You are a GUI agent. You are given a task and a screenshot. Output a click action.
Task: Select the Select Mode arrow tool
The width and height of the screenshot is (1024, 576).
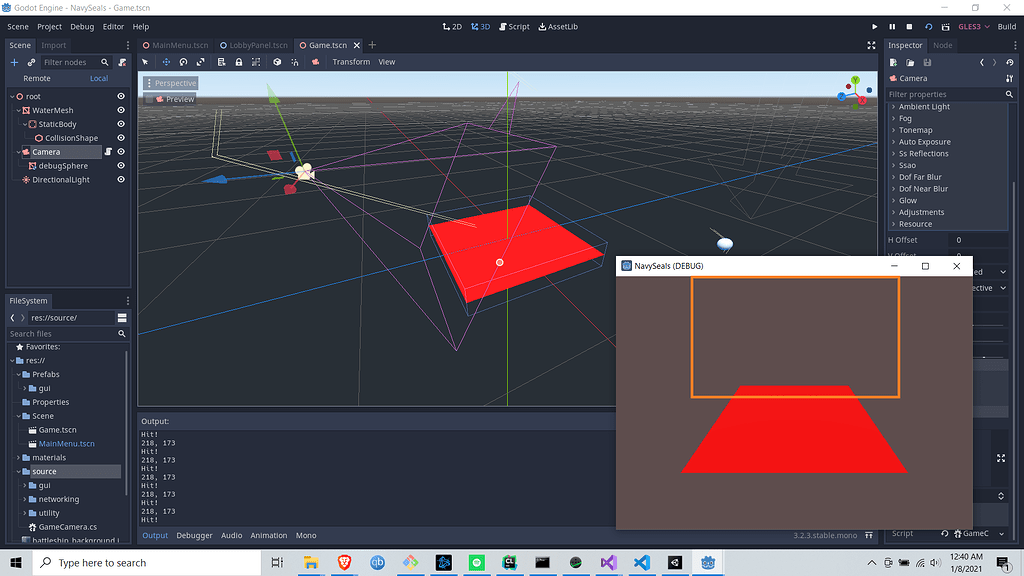(x=145, y=62)
